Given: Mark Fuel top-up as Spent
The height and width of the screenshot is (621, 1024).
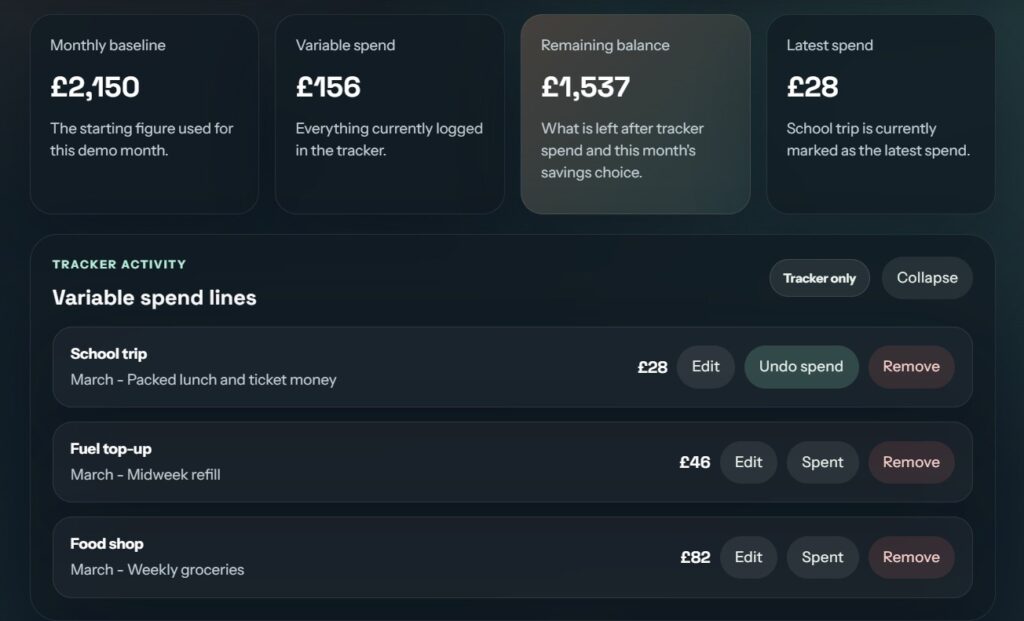Looking at the screenshot, I should pyautogui.click(x=822, y=462).
